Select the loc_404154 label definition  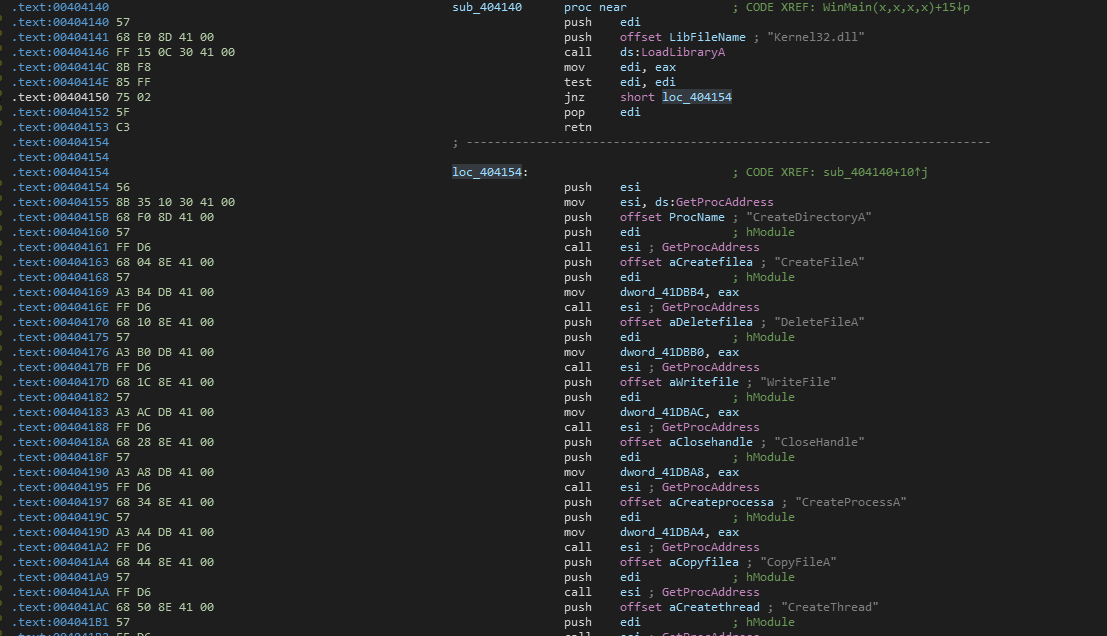point(486,172)
